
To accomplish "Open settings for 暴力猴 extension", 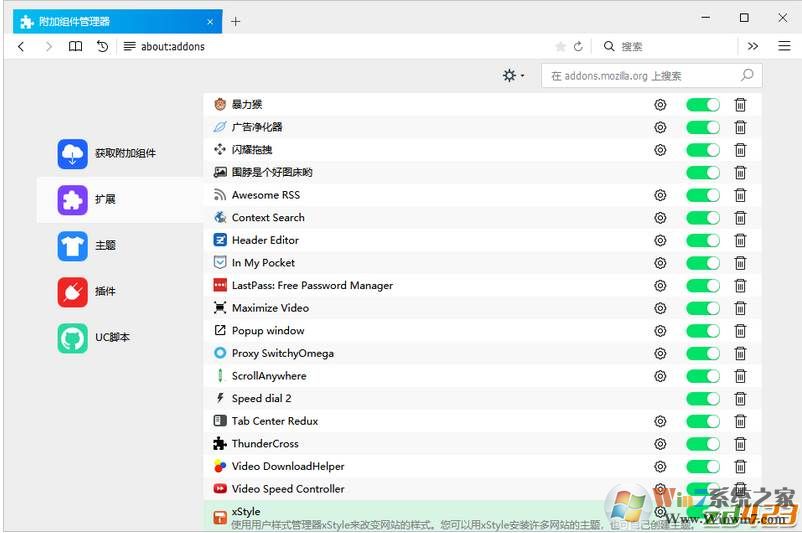I will tap(660, 105).
